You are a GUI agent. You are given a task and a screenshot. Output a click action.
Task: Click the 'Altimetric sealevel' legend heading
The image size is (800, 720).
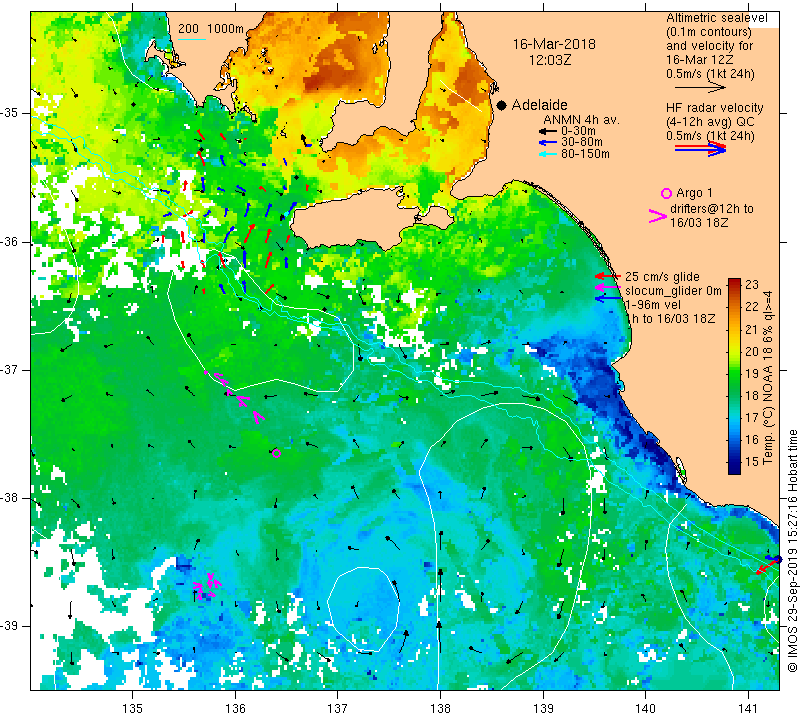(x=716, y=18)
